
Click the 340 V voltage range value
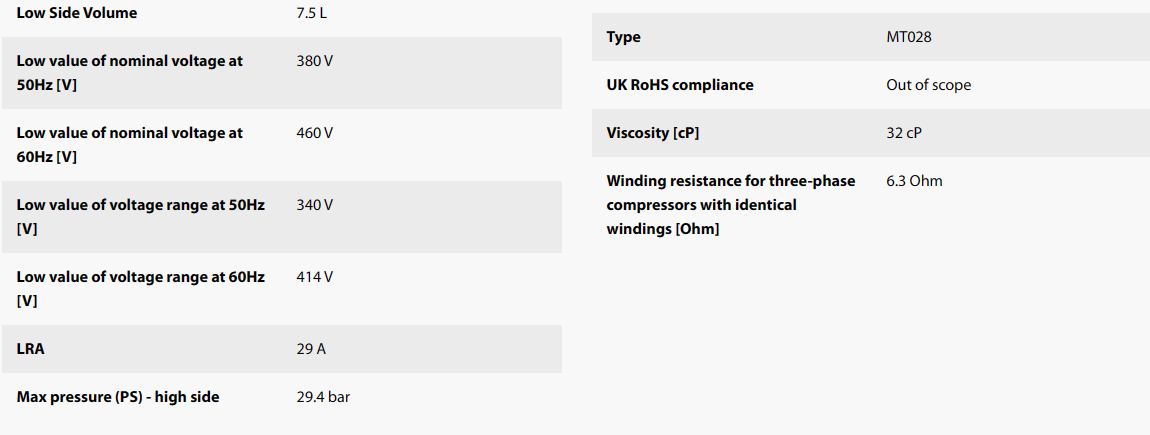(x=315, y=205)
